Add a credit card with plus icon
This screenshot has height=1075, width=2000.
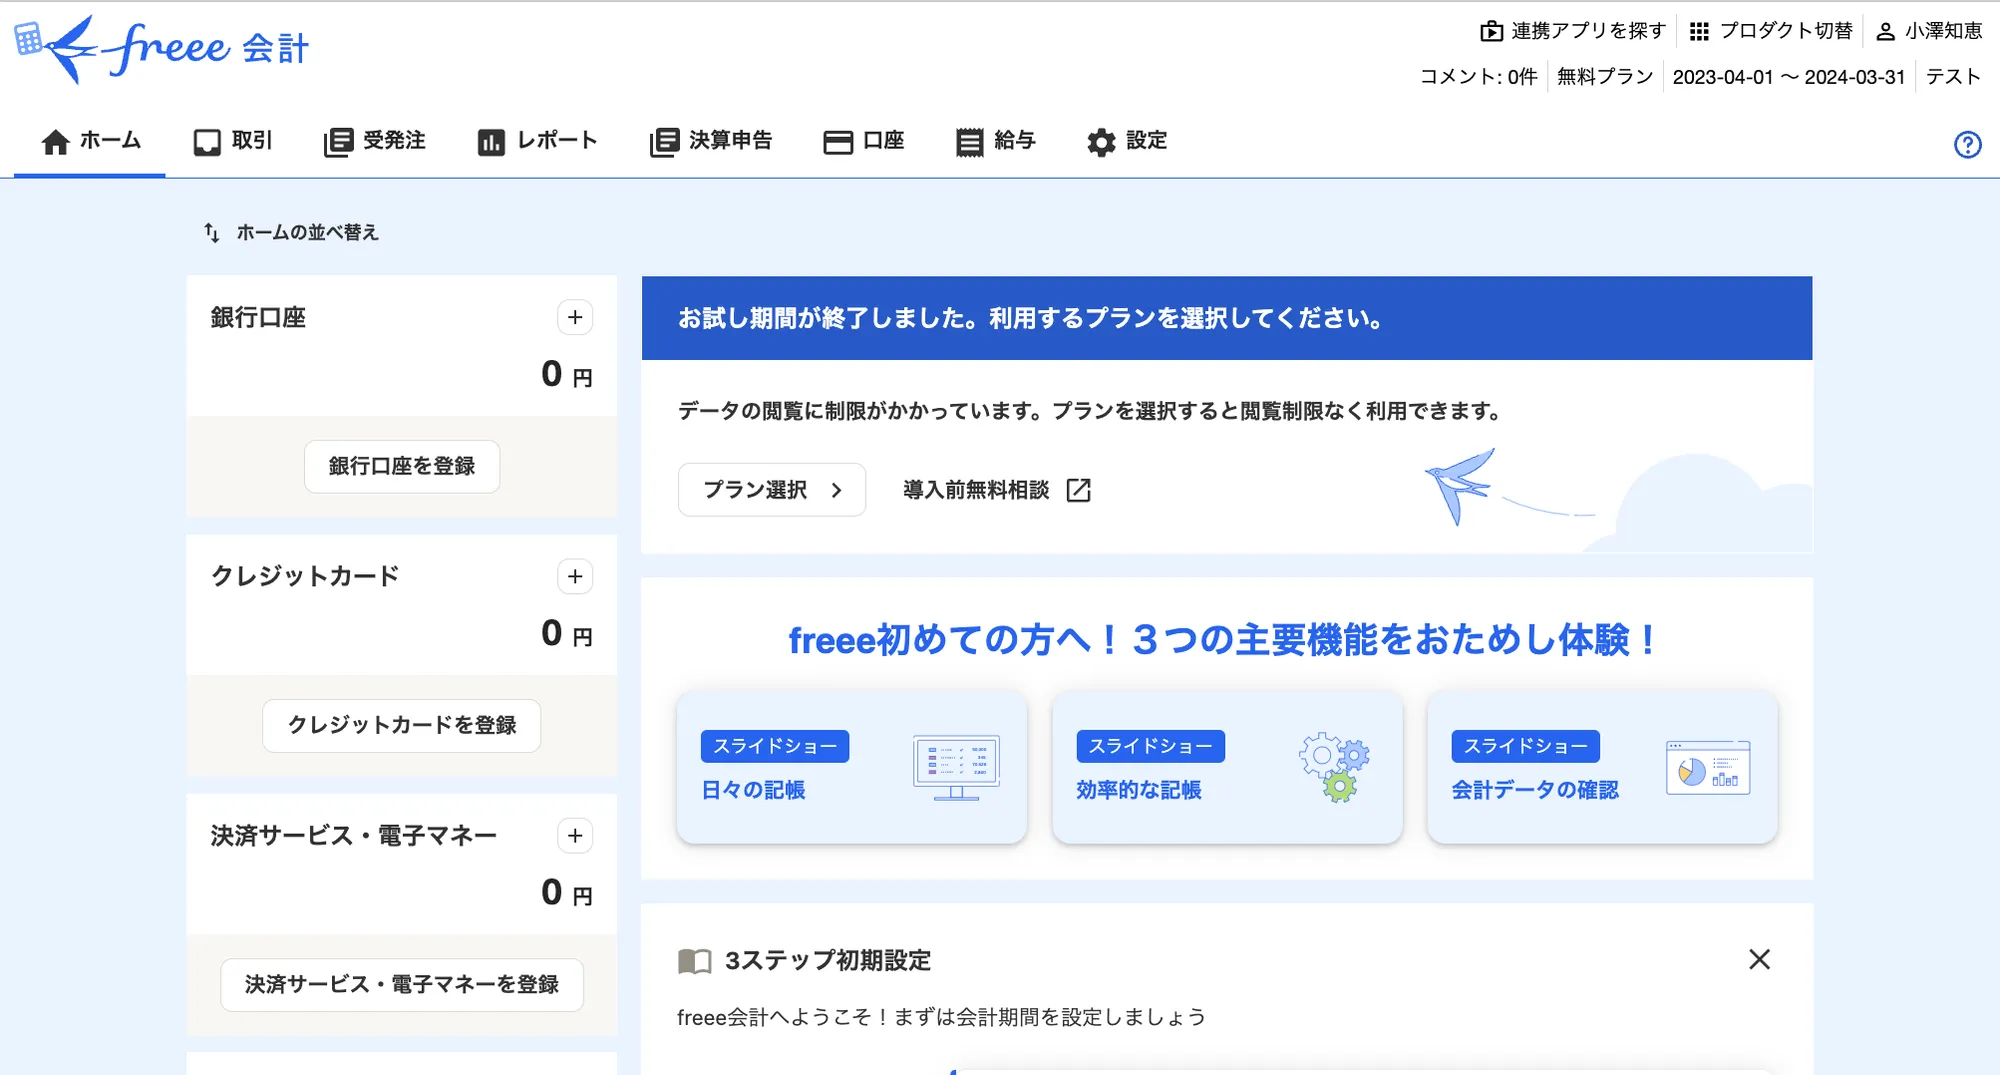575,577
